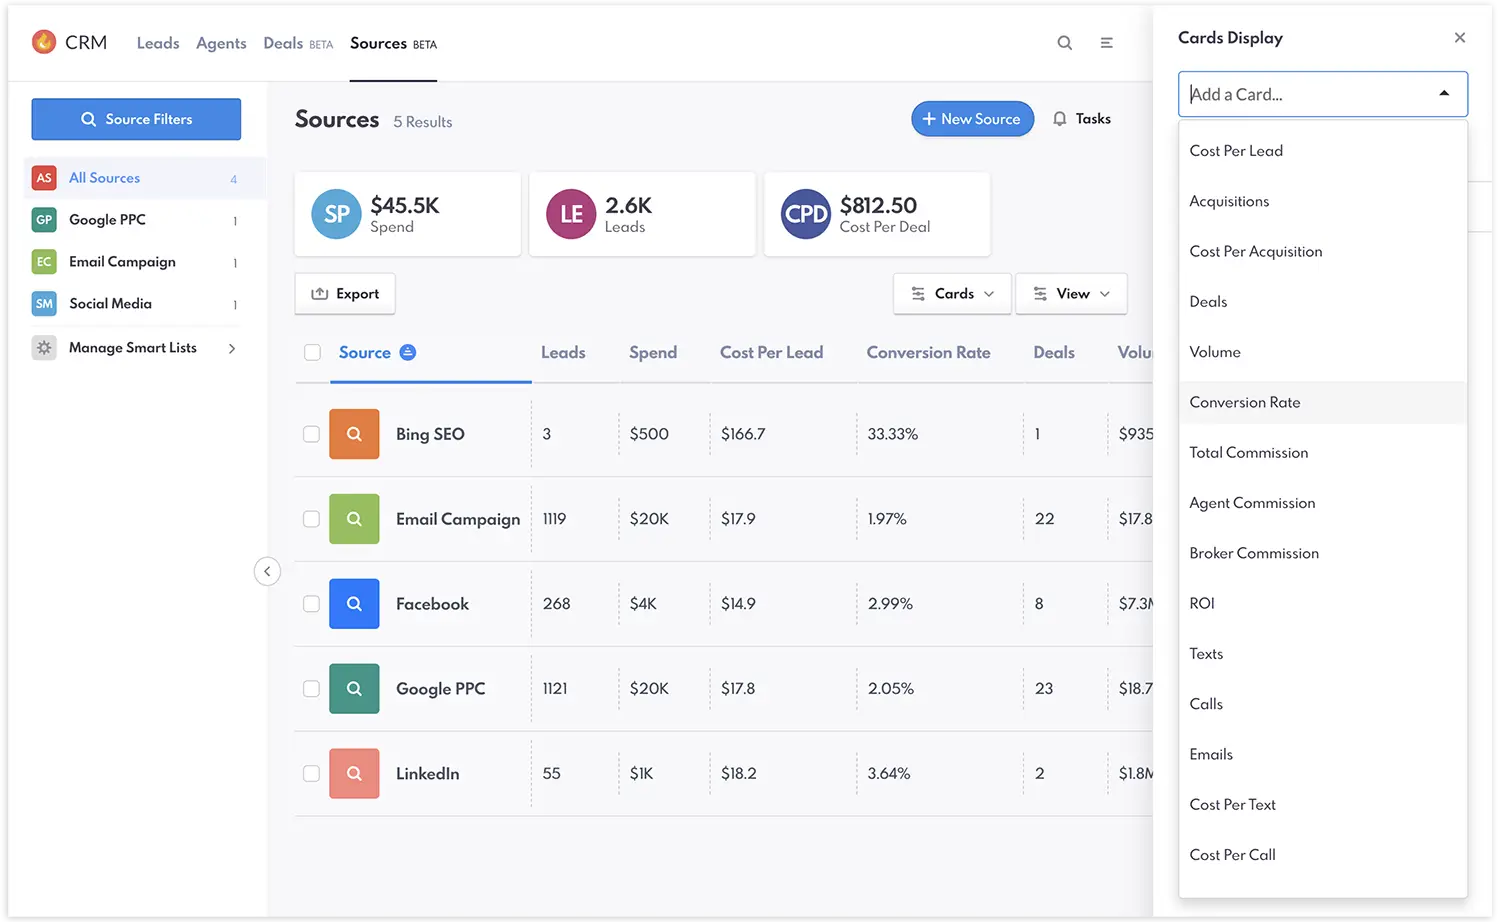
Task: Open the hamburger menu icon in header
Action: click(x=1106, y=43)
